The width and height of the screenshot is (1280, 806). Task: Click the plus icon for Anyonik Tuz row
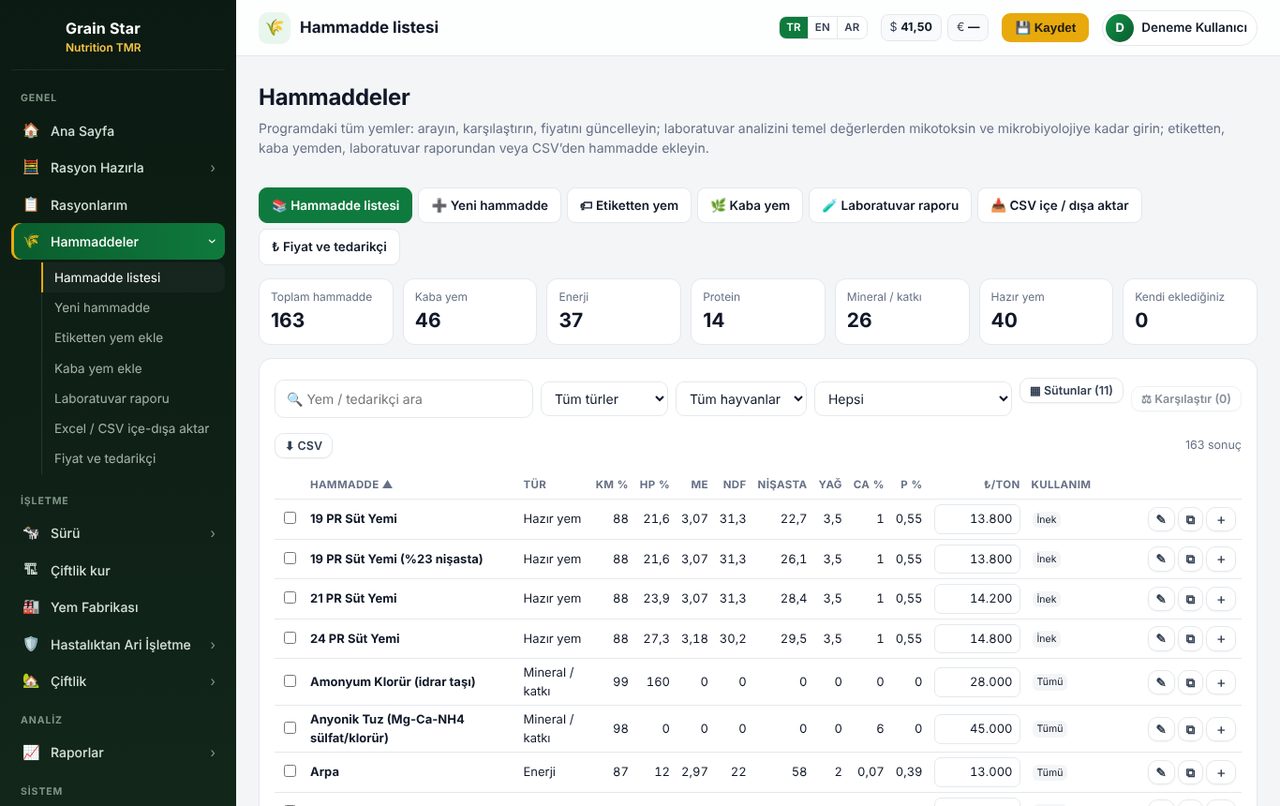[1221, 729]
